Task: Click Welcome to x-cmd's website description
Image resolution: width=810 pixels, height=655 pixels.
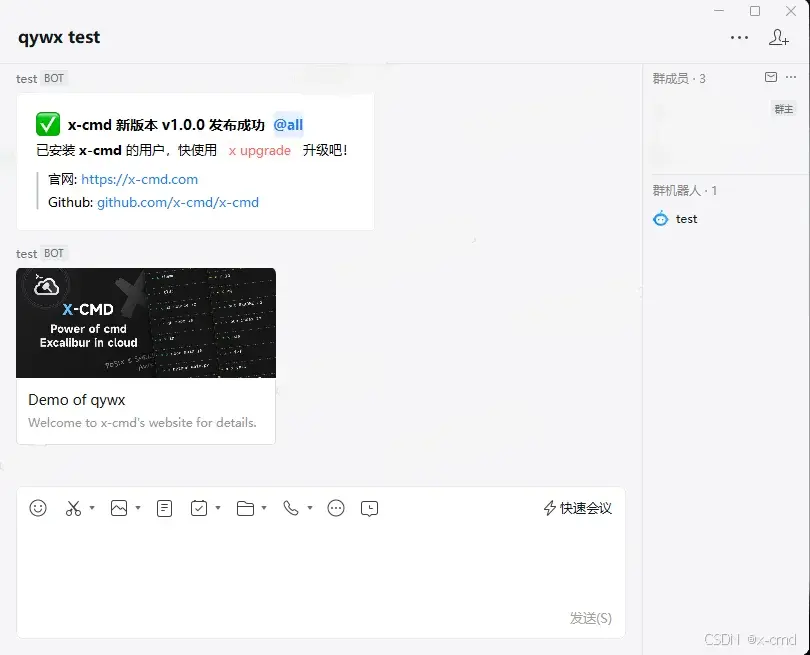Action: tap(143, 423)
